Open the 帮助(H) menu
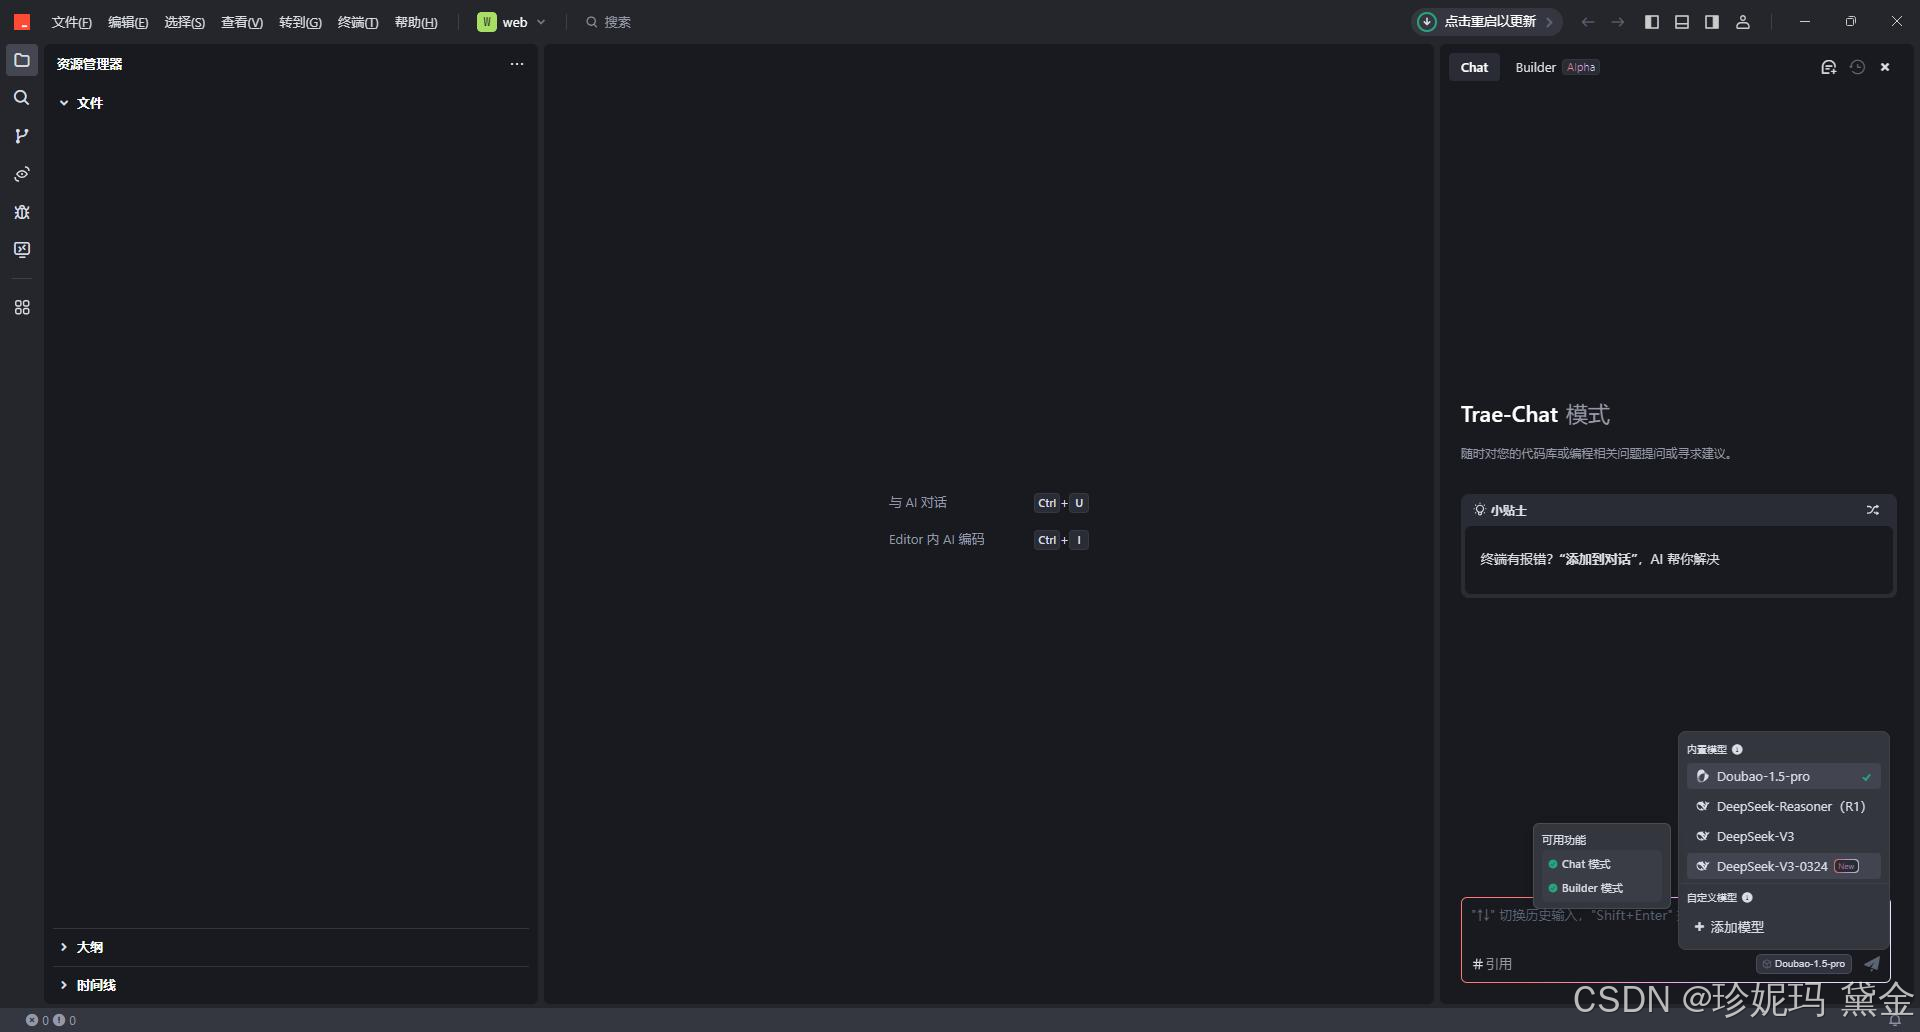This screenshot has width=1920, height=1032. pos(416,22)
